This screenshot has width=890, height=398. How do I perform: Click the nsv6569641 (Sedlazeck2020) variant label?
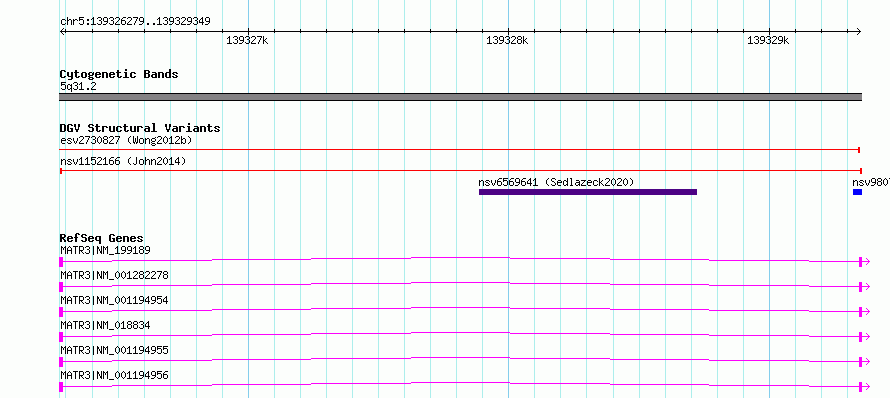point(556,182)
